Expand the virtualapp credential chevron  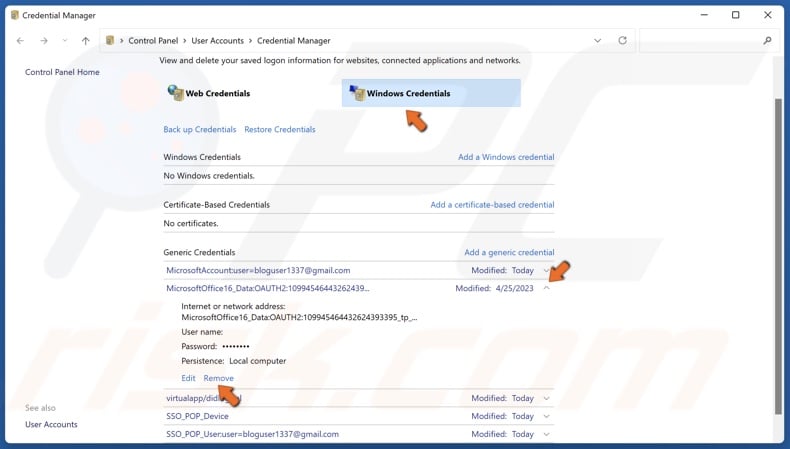pyautogui.click(x=546, y=398)
